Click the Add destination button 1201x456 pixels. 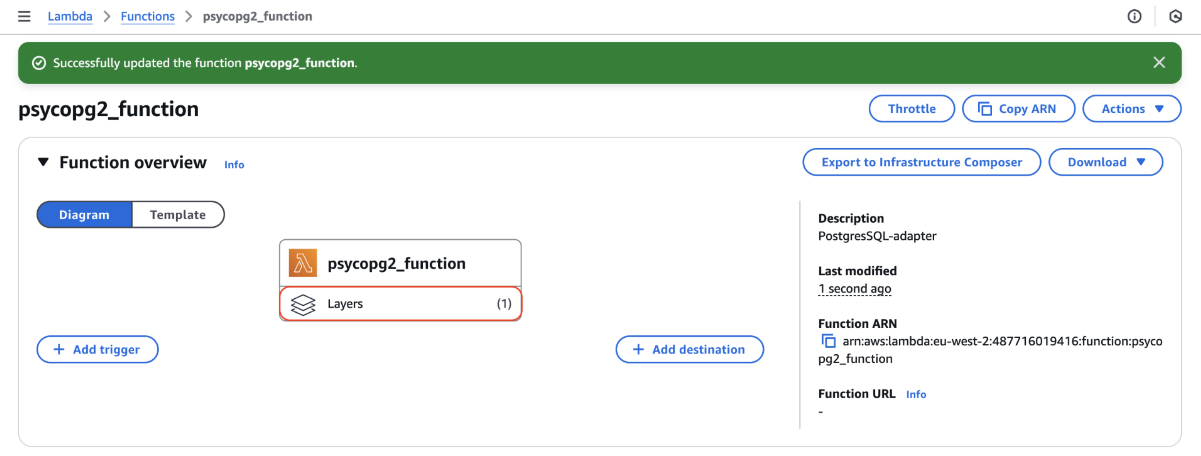tap(690, 349)
